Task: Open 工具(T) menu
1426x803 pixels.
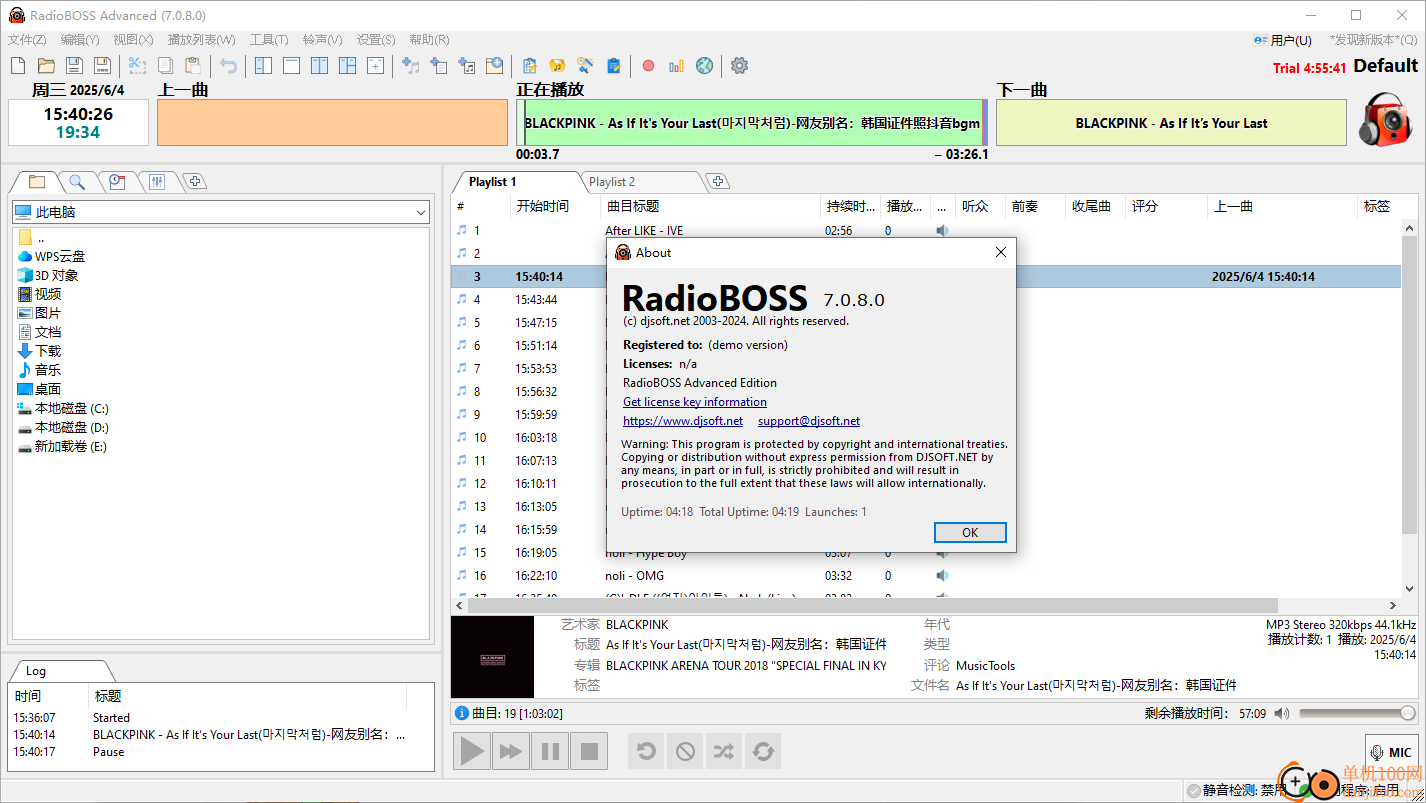Action: click(269, 40)
